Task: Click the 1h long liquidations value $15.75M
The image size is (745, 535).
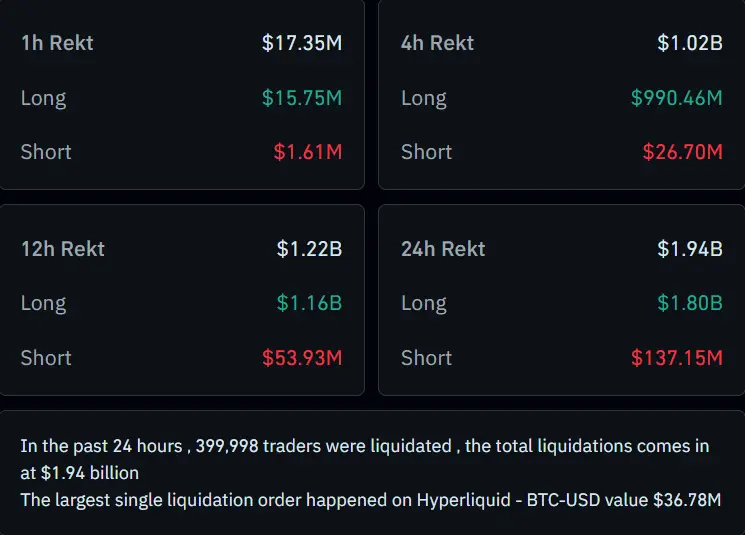Action: [x=302, y=98]
